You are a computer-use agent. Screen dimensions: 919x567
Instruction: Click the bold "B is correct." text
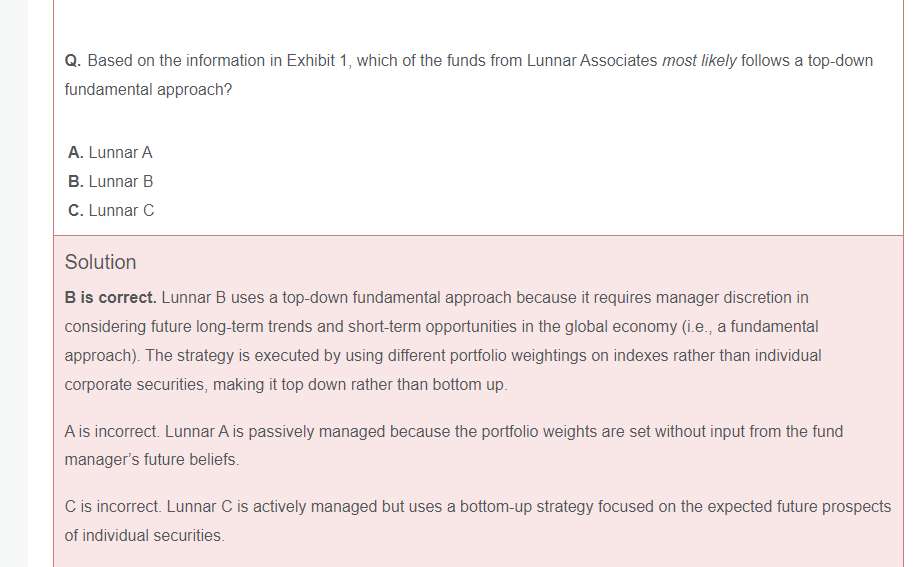coord(110,298)
